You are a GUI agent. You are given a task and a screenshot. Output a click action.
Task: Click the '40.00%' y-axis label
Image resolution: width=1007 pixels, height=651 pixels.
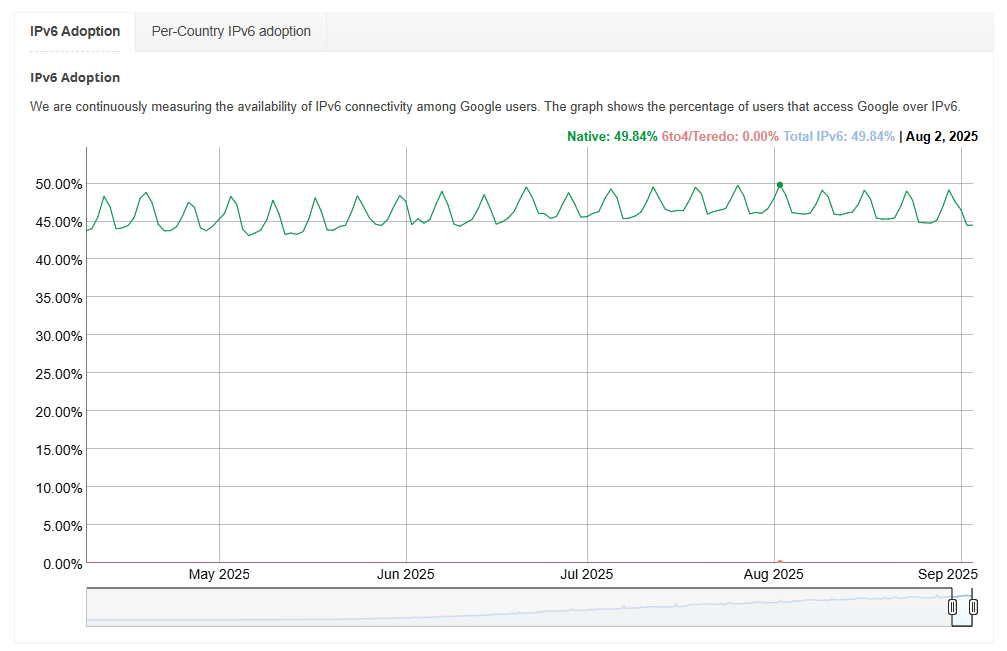click(59, 260)
